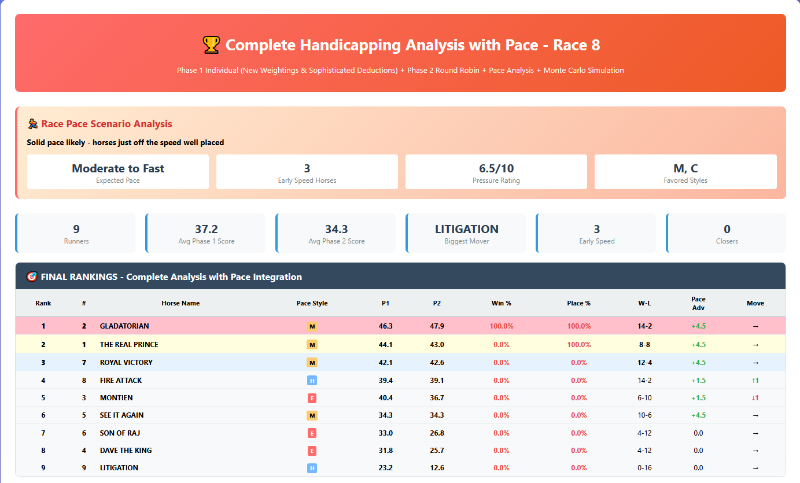Select the Expected Pace card
Screen dimensions: 800x483
point(118,172)
